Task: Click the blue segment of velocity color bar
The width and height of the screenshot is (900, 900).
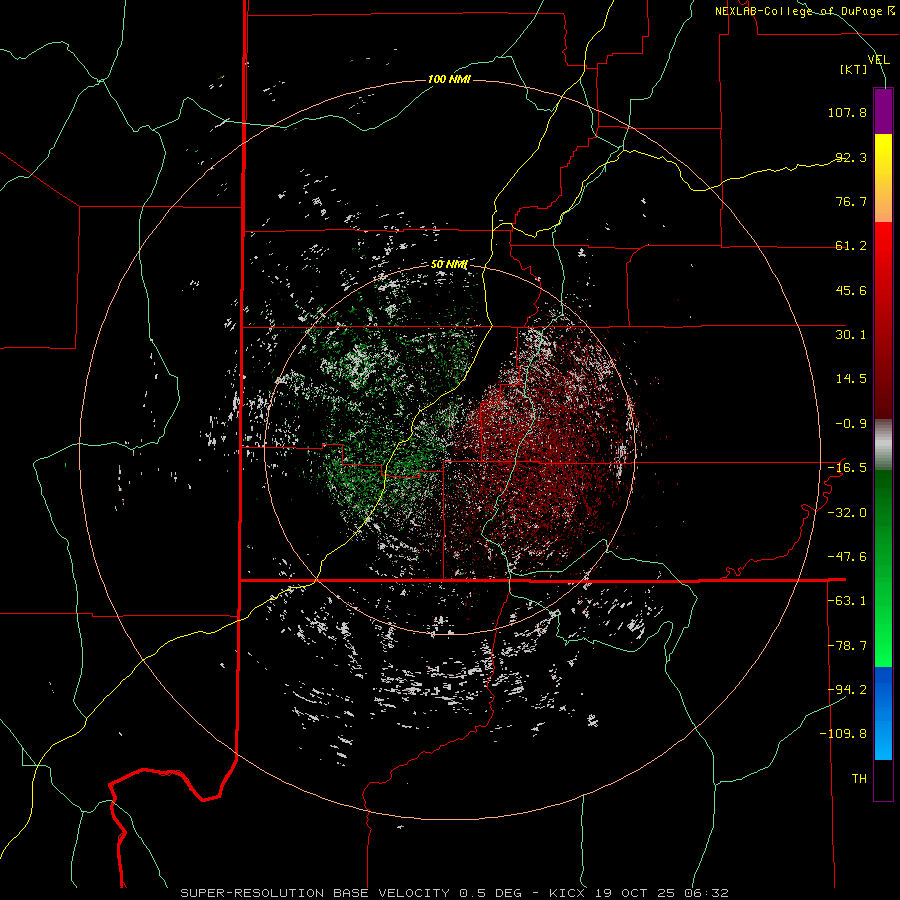Action: coord(883,713)
